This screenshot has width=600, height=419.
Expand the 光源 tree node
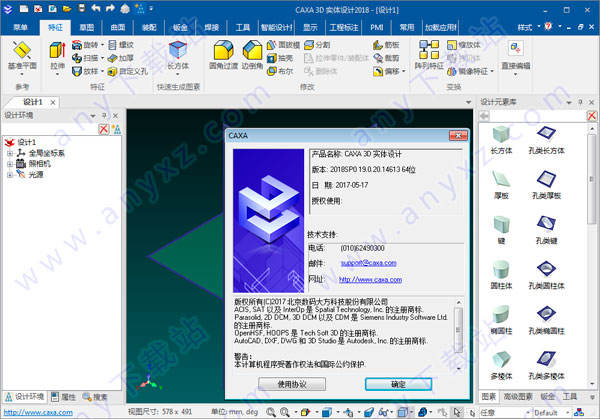[x=10, y=175]
